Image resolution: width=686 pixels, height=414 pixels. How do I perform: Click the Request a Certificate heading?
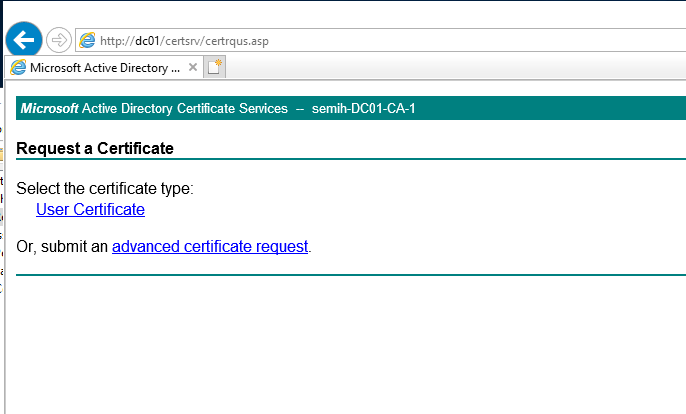click(x=95, y=149)
